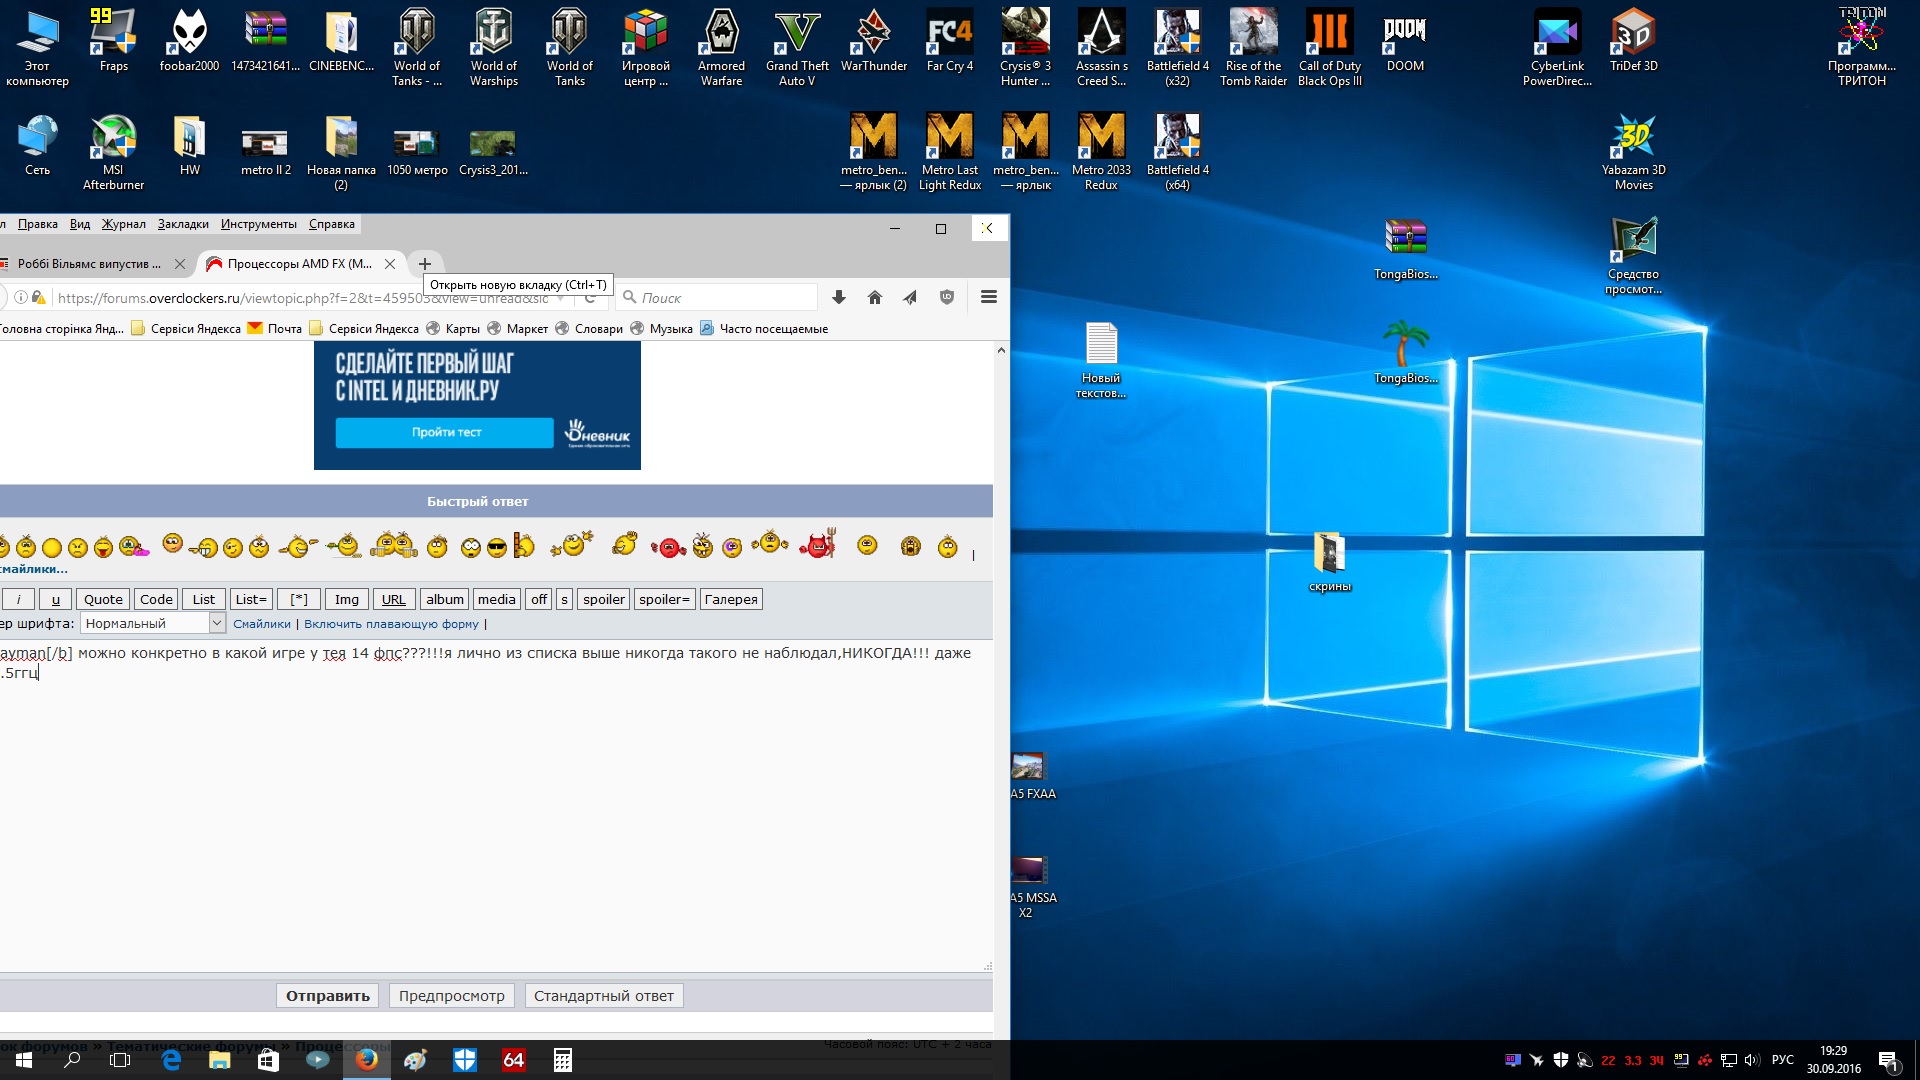Click the Firefox home page icon
1920x1080 pixels.
tap(874, 297)
